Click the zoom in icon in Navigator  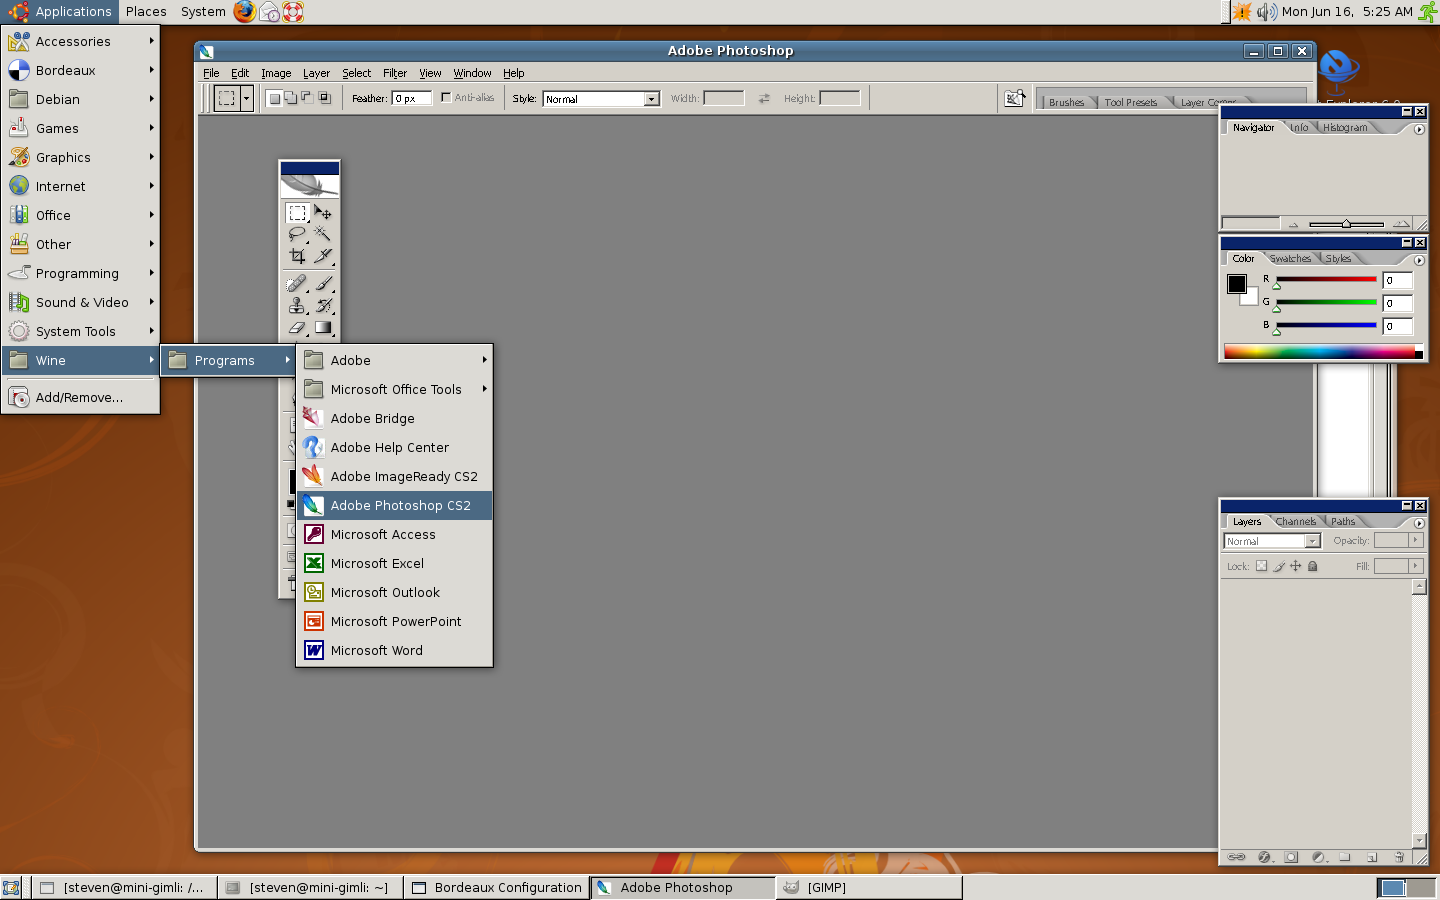tap(1401, 224)
